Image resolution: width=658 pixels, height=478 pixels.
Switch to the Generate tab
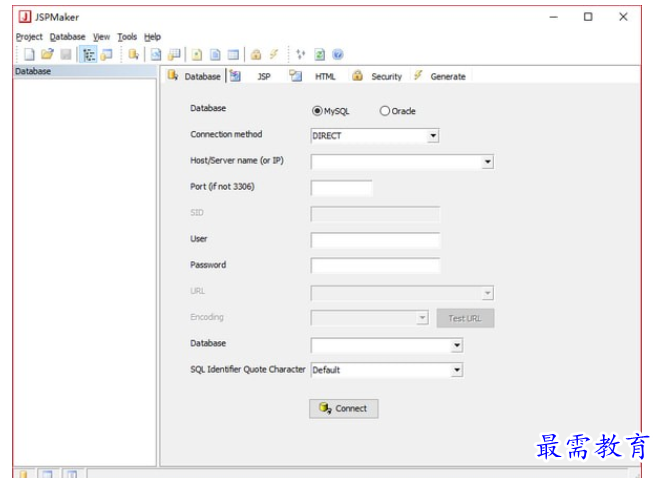coord(440,76)
